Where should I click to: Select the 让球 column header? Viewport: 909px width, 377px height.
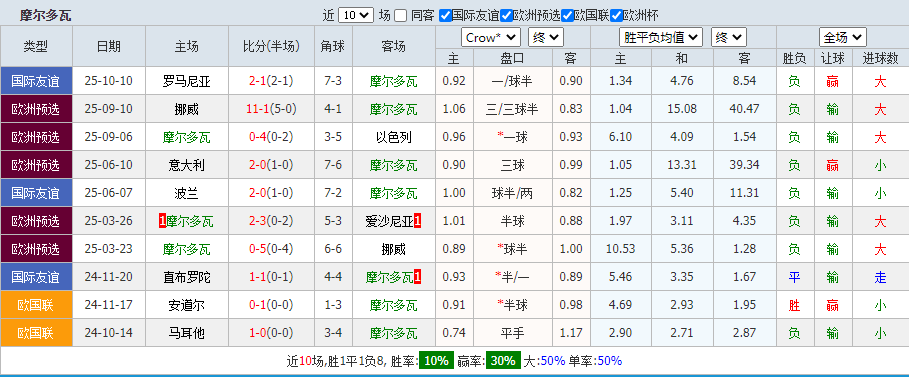click(x=833, y=58)
